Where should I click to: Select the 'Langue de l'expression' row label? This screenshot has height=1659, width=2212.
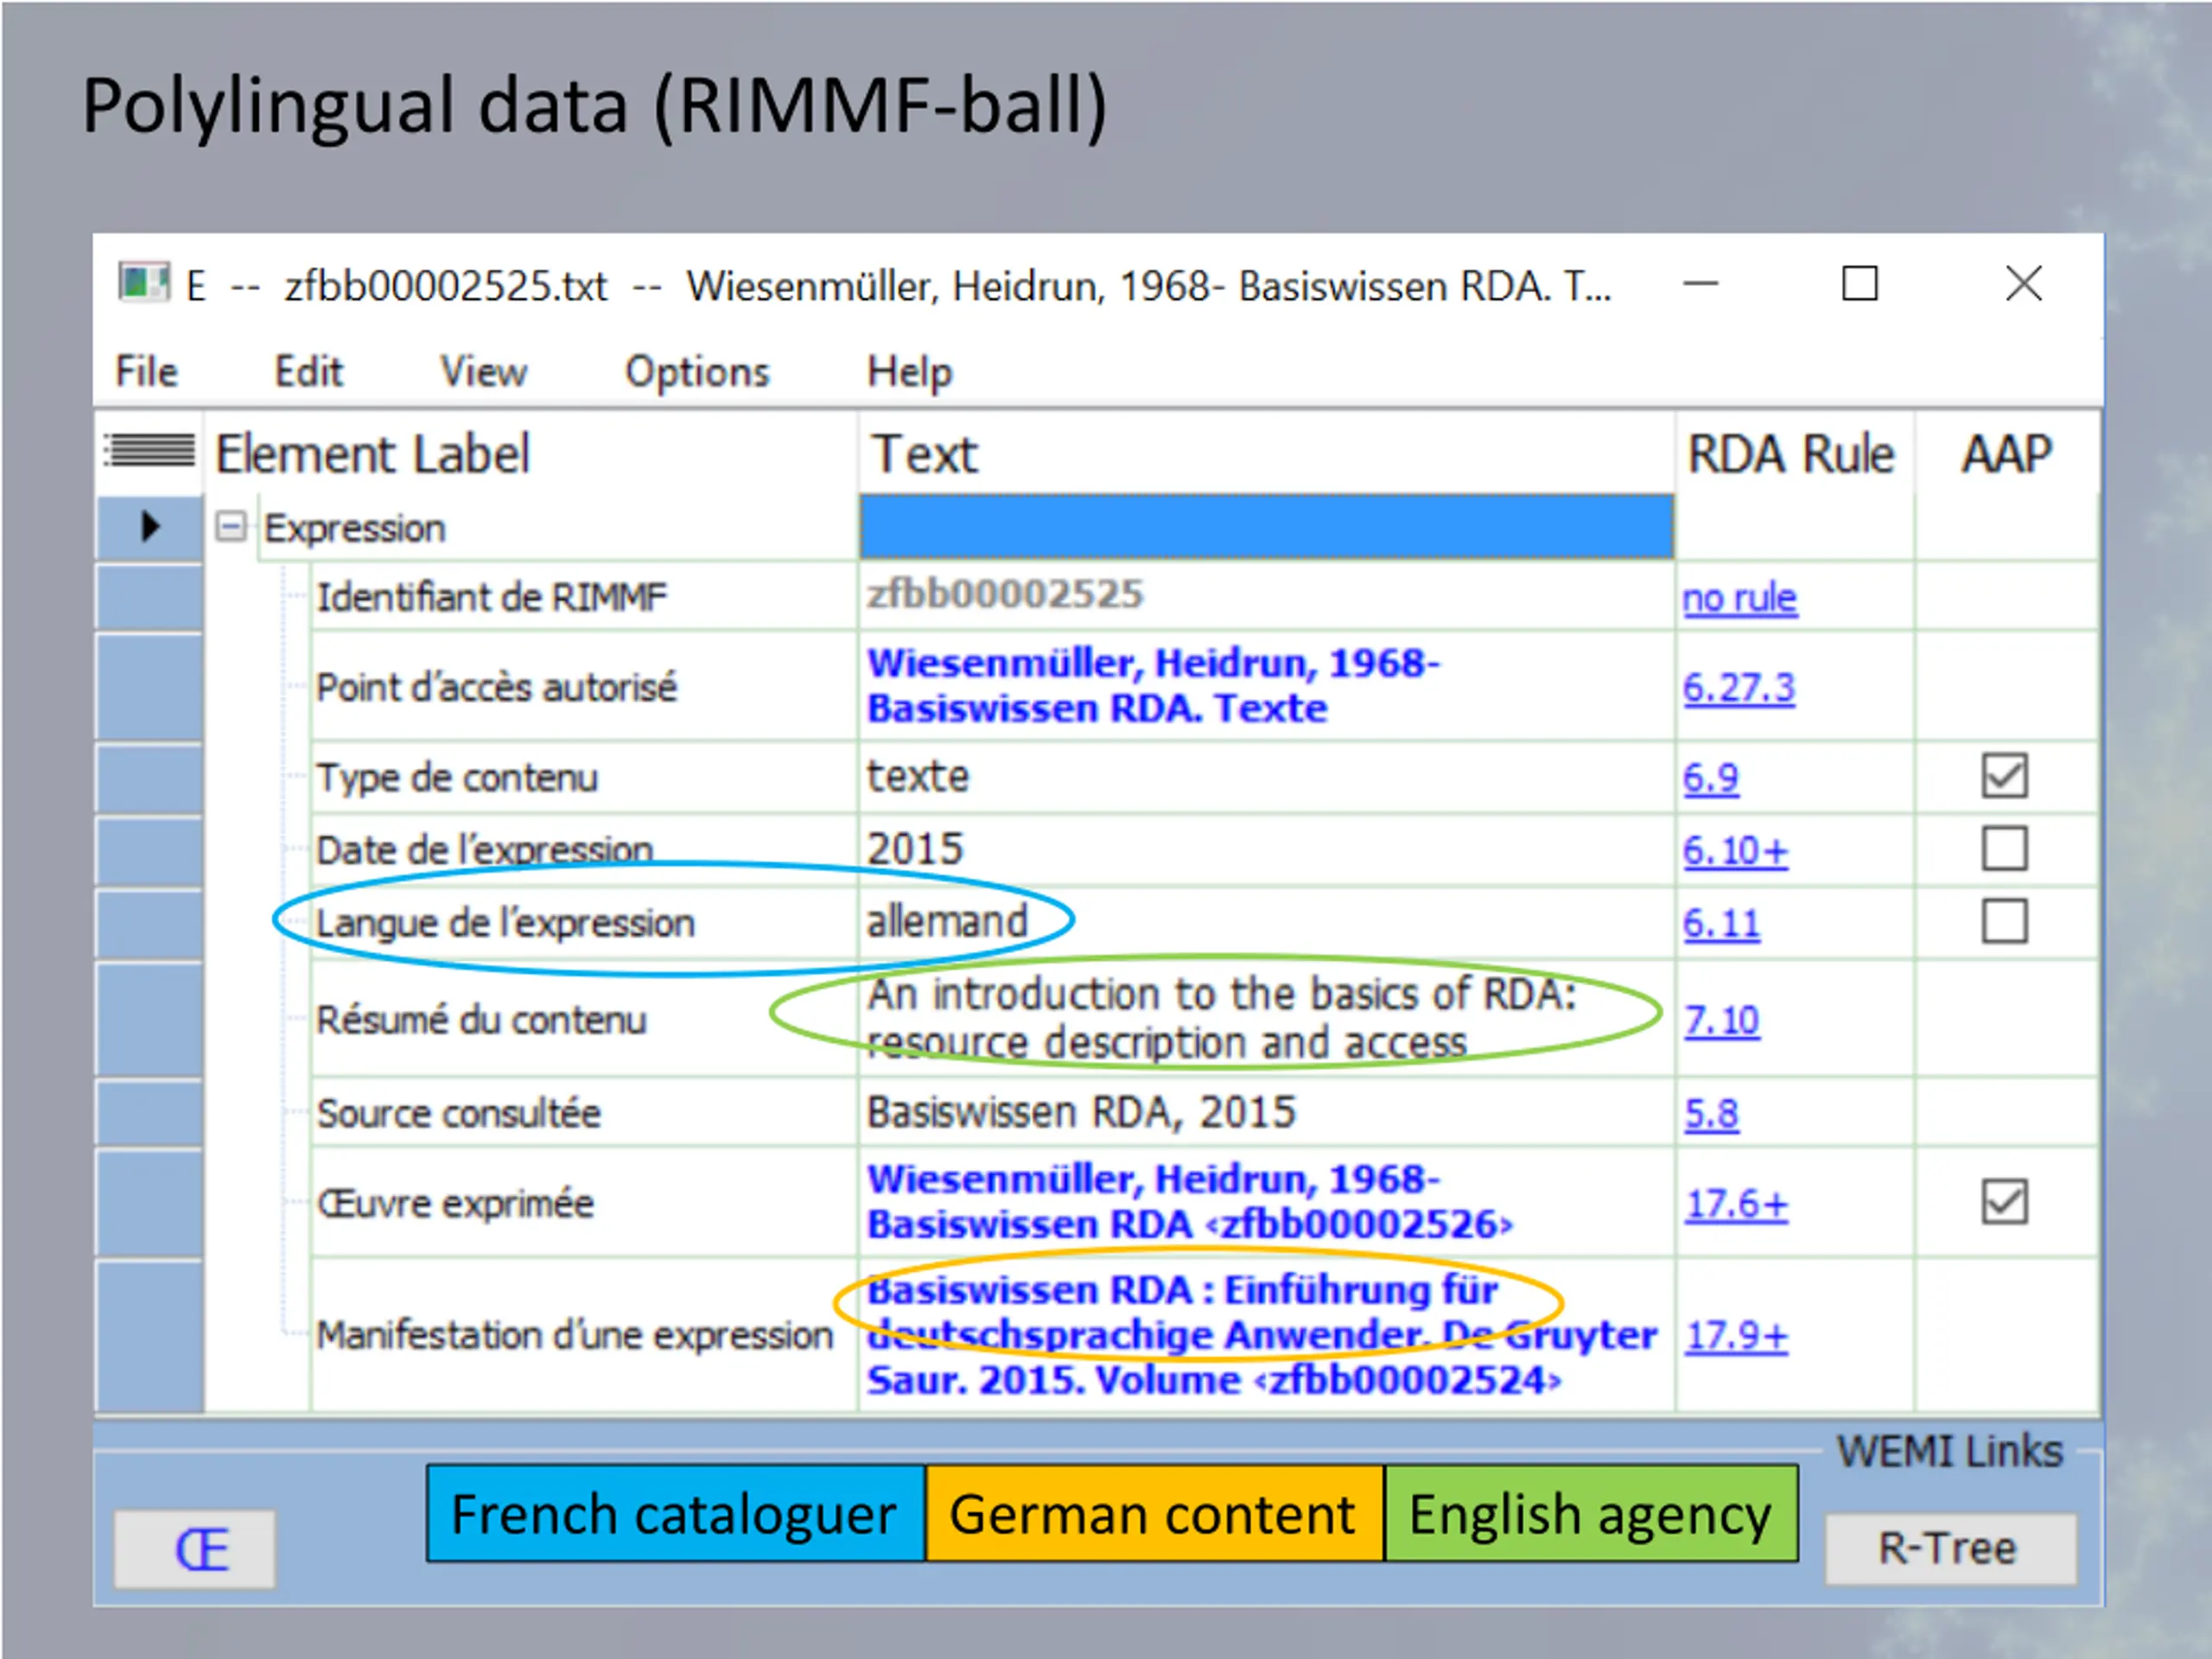click(505, 923)
